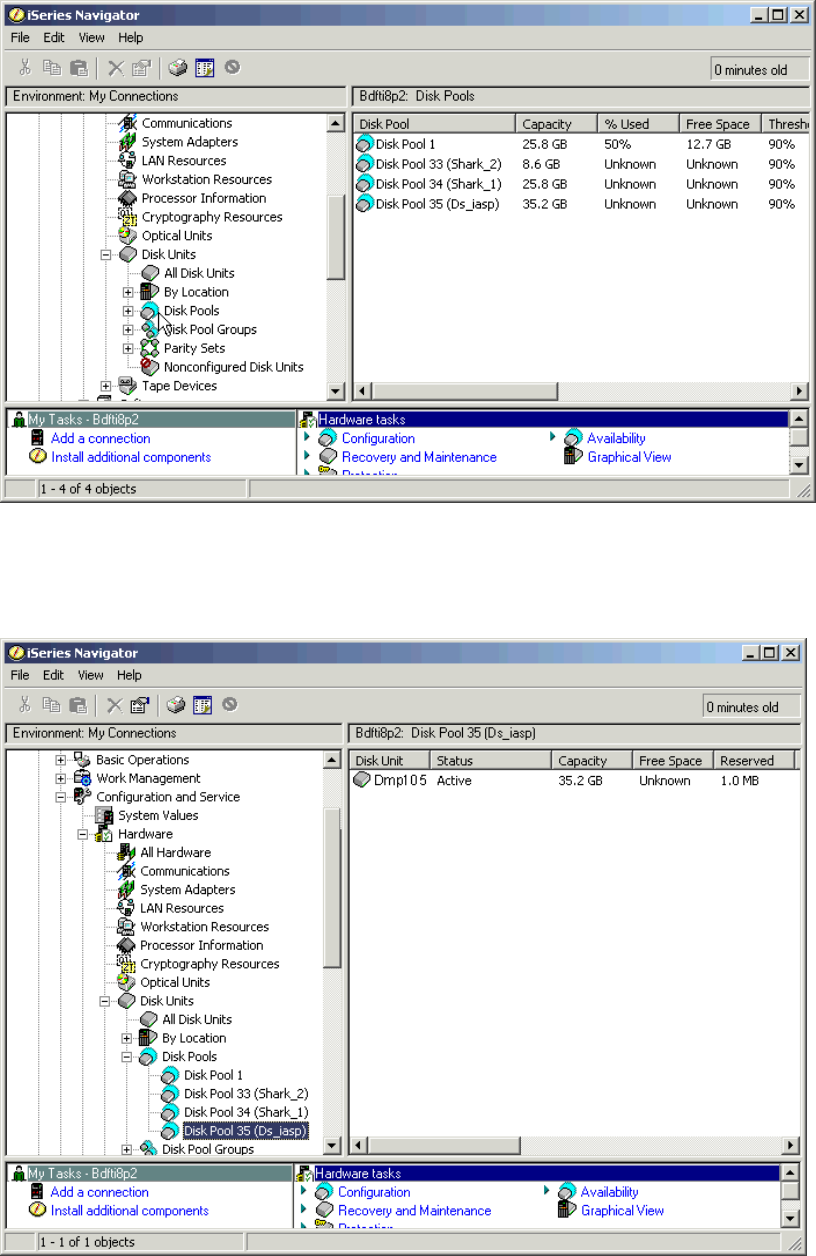Expand By Location node in top tree

(x=128, y=292)
